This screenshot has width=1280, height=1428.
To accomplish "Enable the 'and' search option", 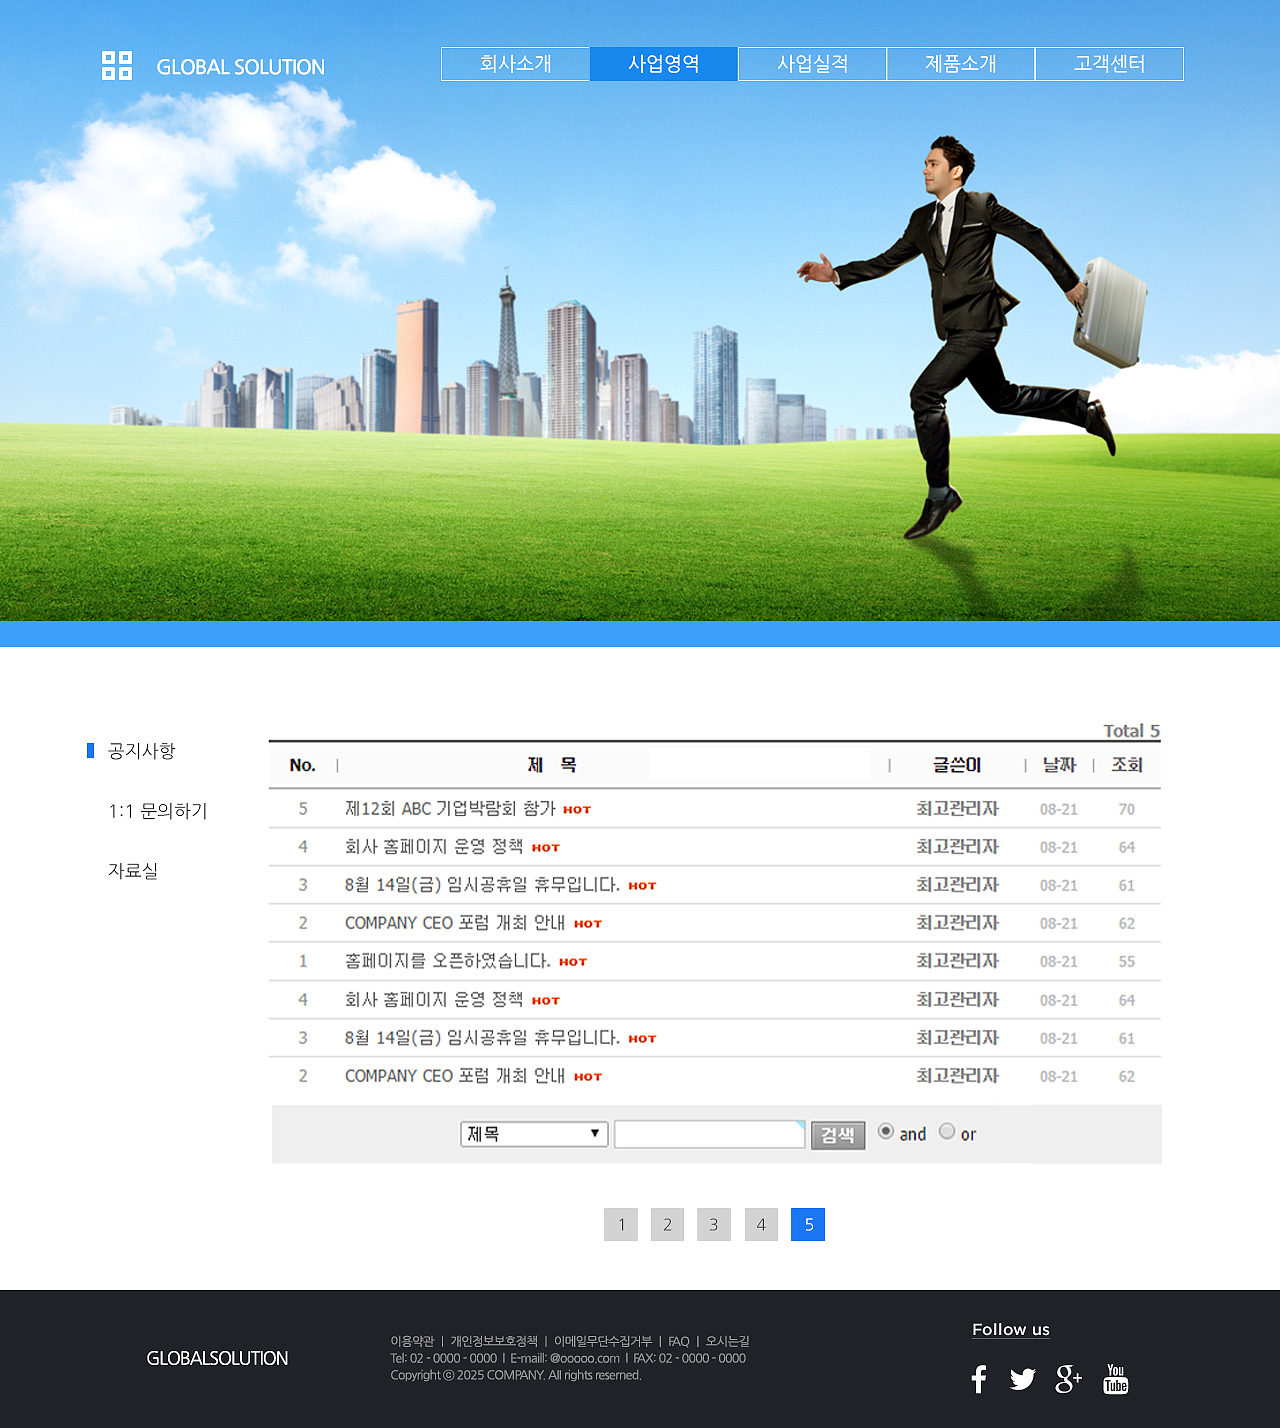I will point(886,1131).
